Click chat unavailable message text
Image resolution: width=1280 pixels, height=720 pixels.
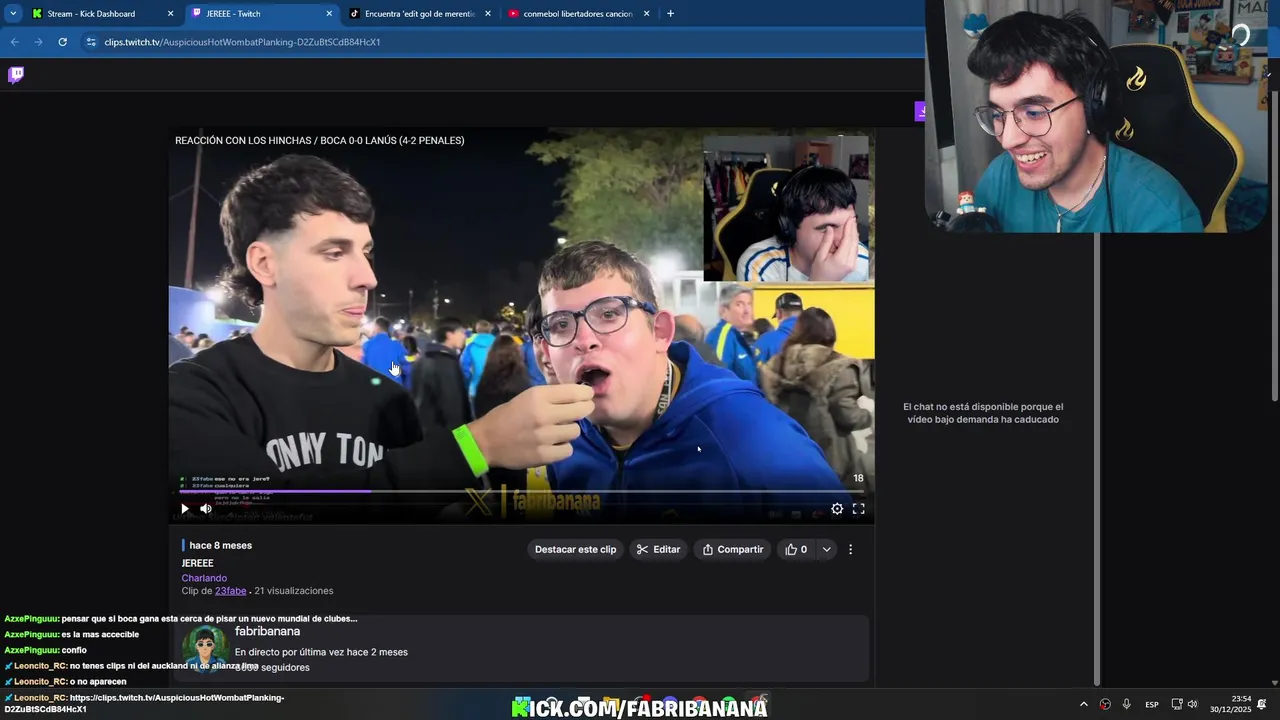coord(983,413)
